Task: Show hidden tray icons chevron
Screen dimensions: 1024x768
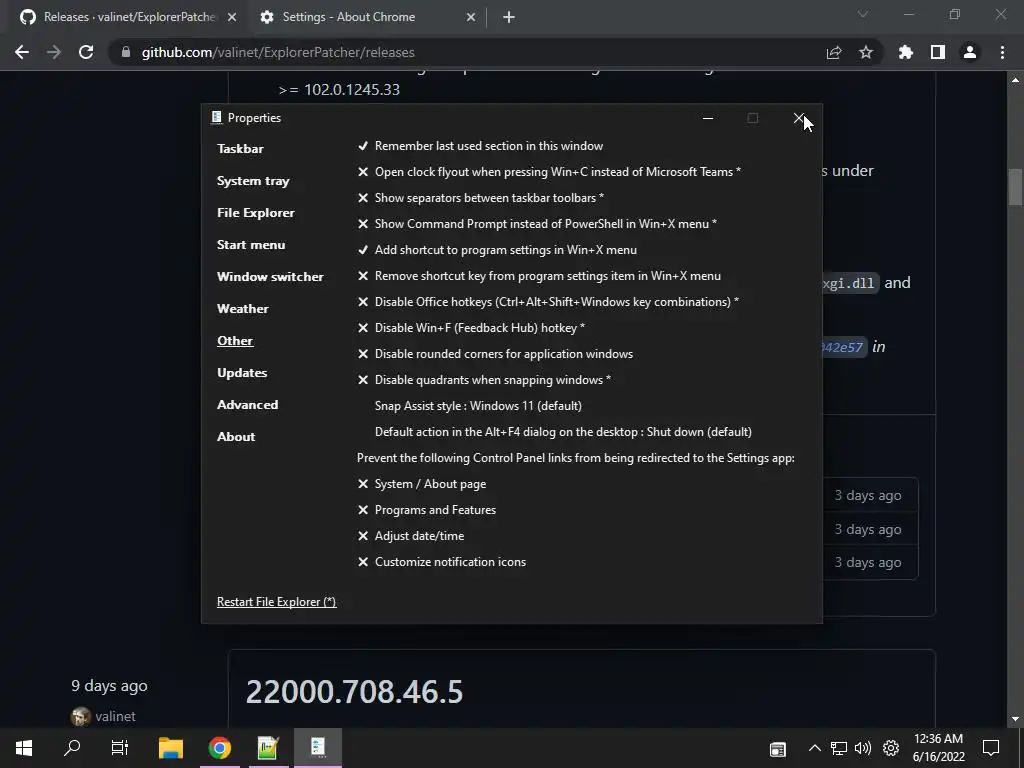Action: 814,748
